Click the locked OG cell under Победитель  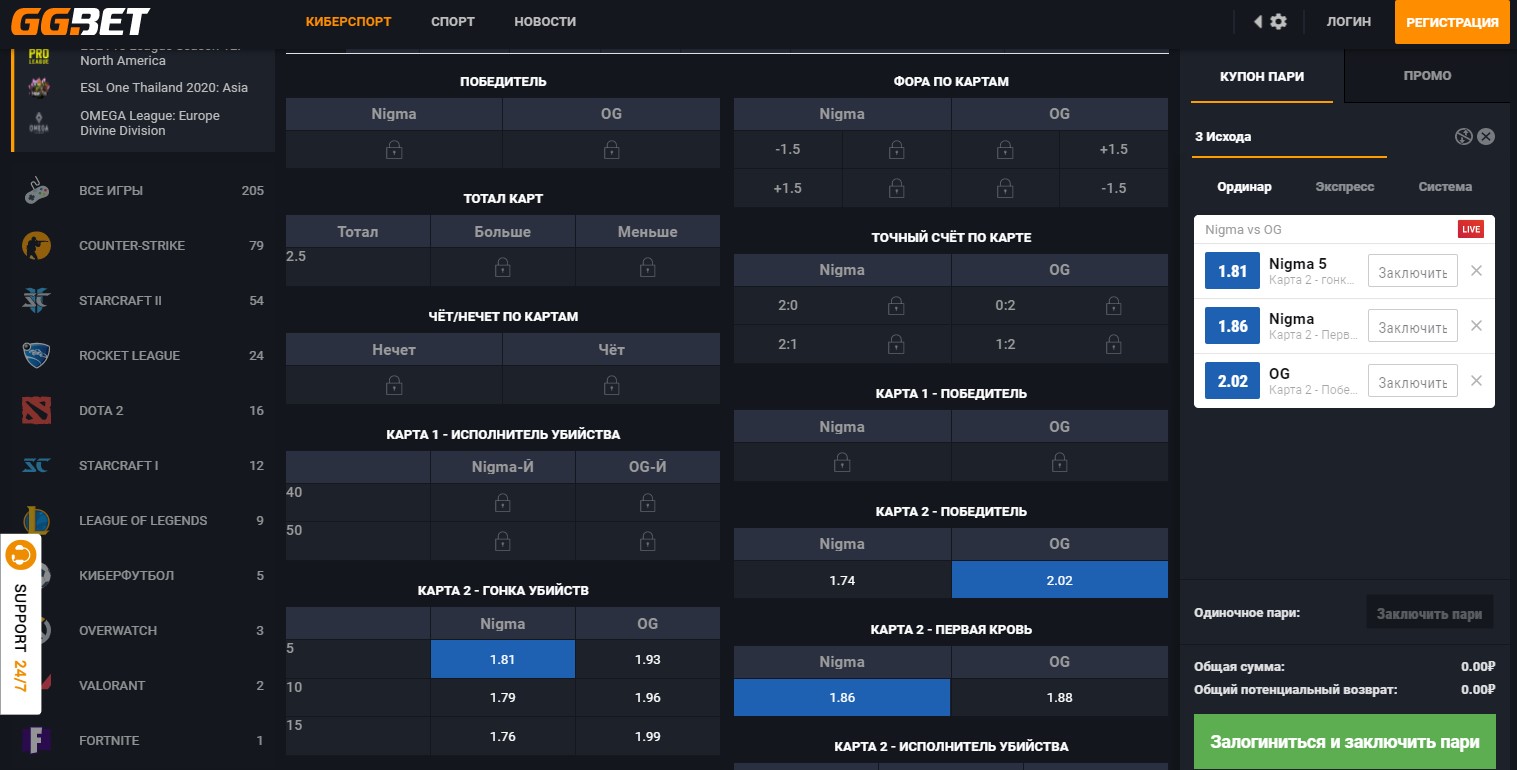coord(611,149)
